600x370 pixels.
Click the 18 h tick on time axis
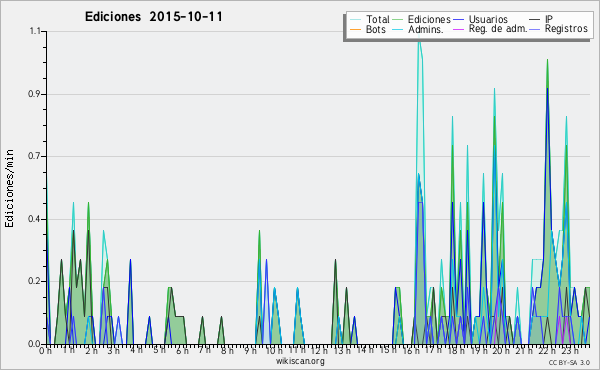pos(456,350)
